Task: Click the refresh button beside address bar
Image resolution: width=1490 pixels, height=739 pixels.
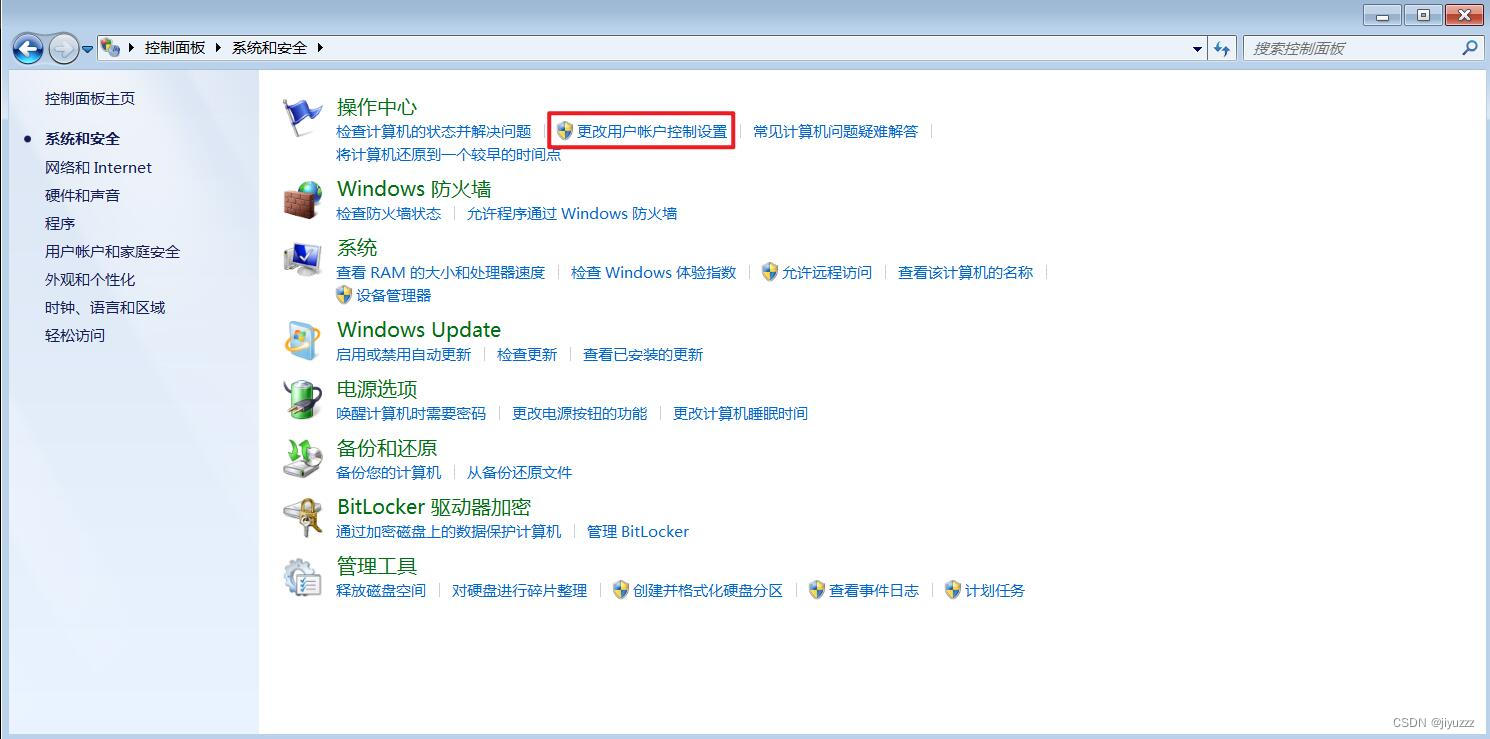Action: [1222, 48]
